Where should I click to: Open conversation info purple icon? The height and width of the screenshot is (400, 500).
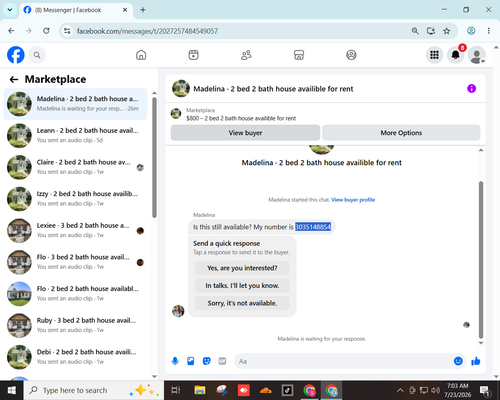pyautogui.click(x=471, y=89)
